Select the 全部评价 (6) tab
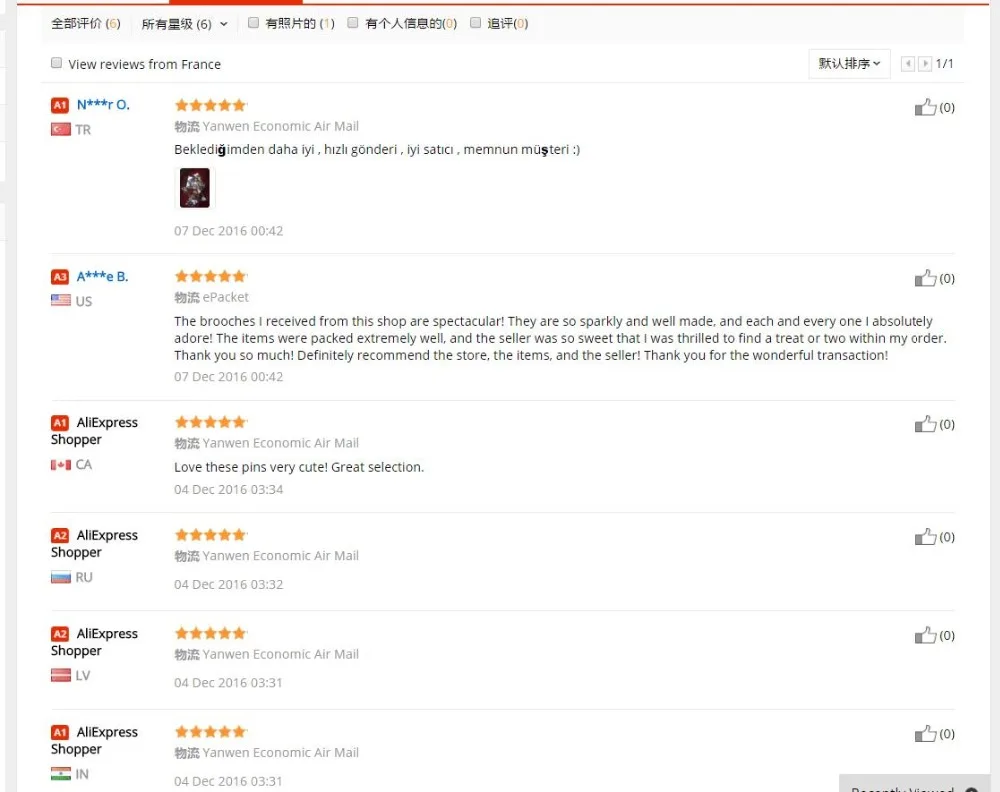 (x=85, y=24)
